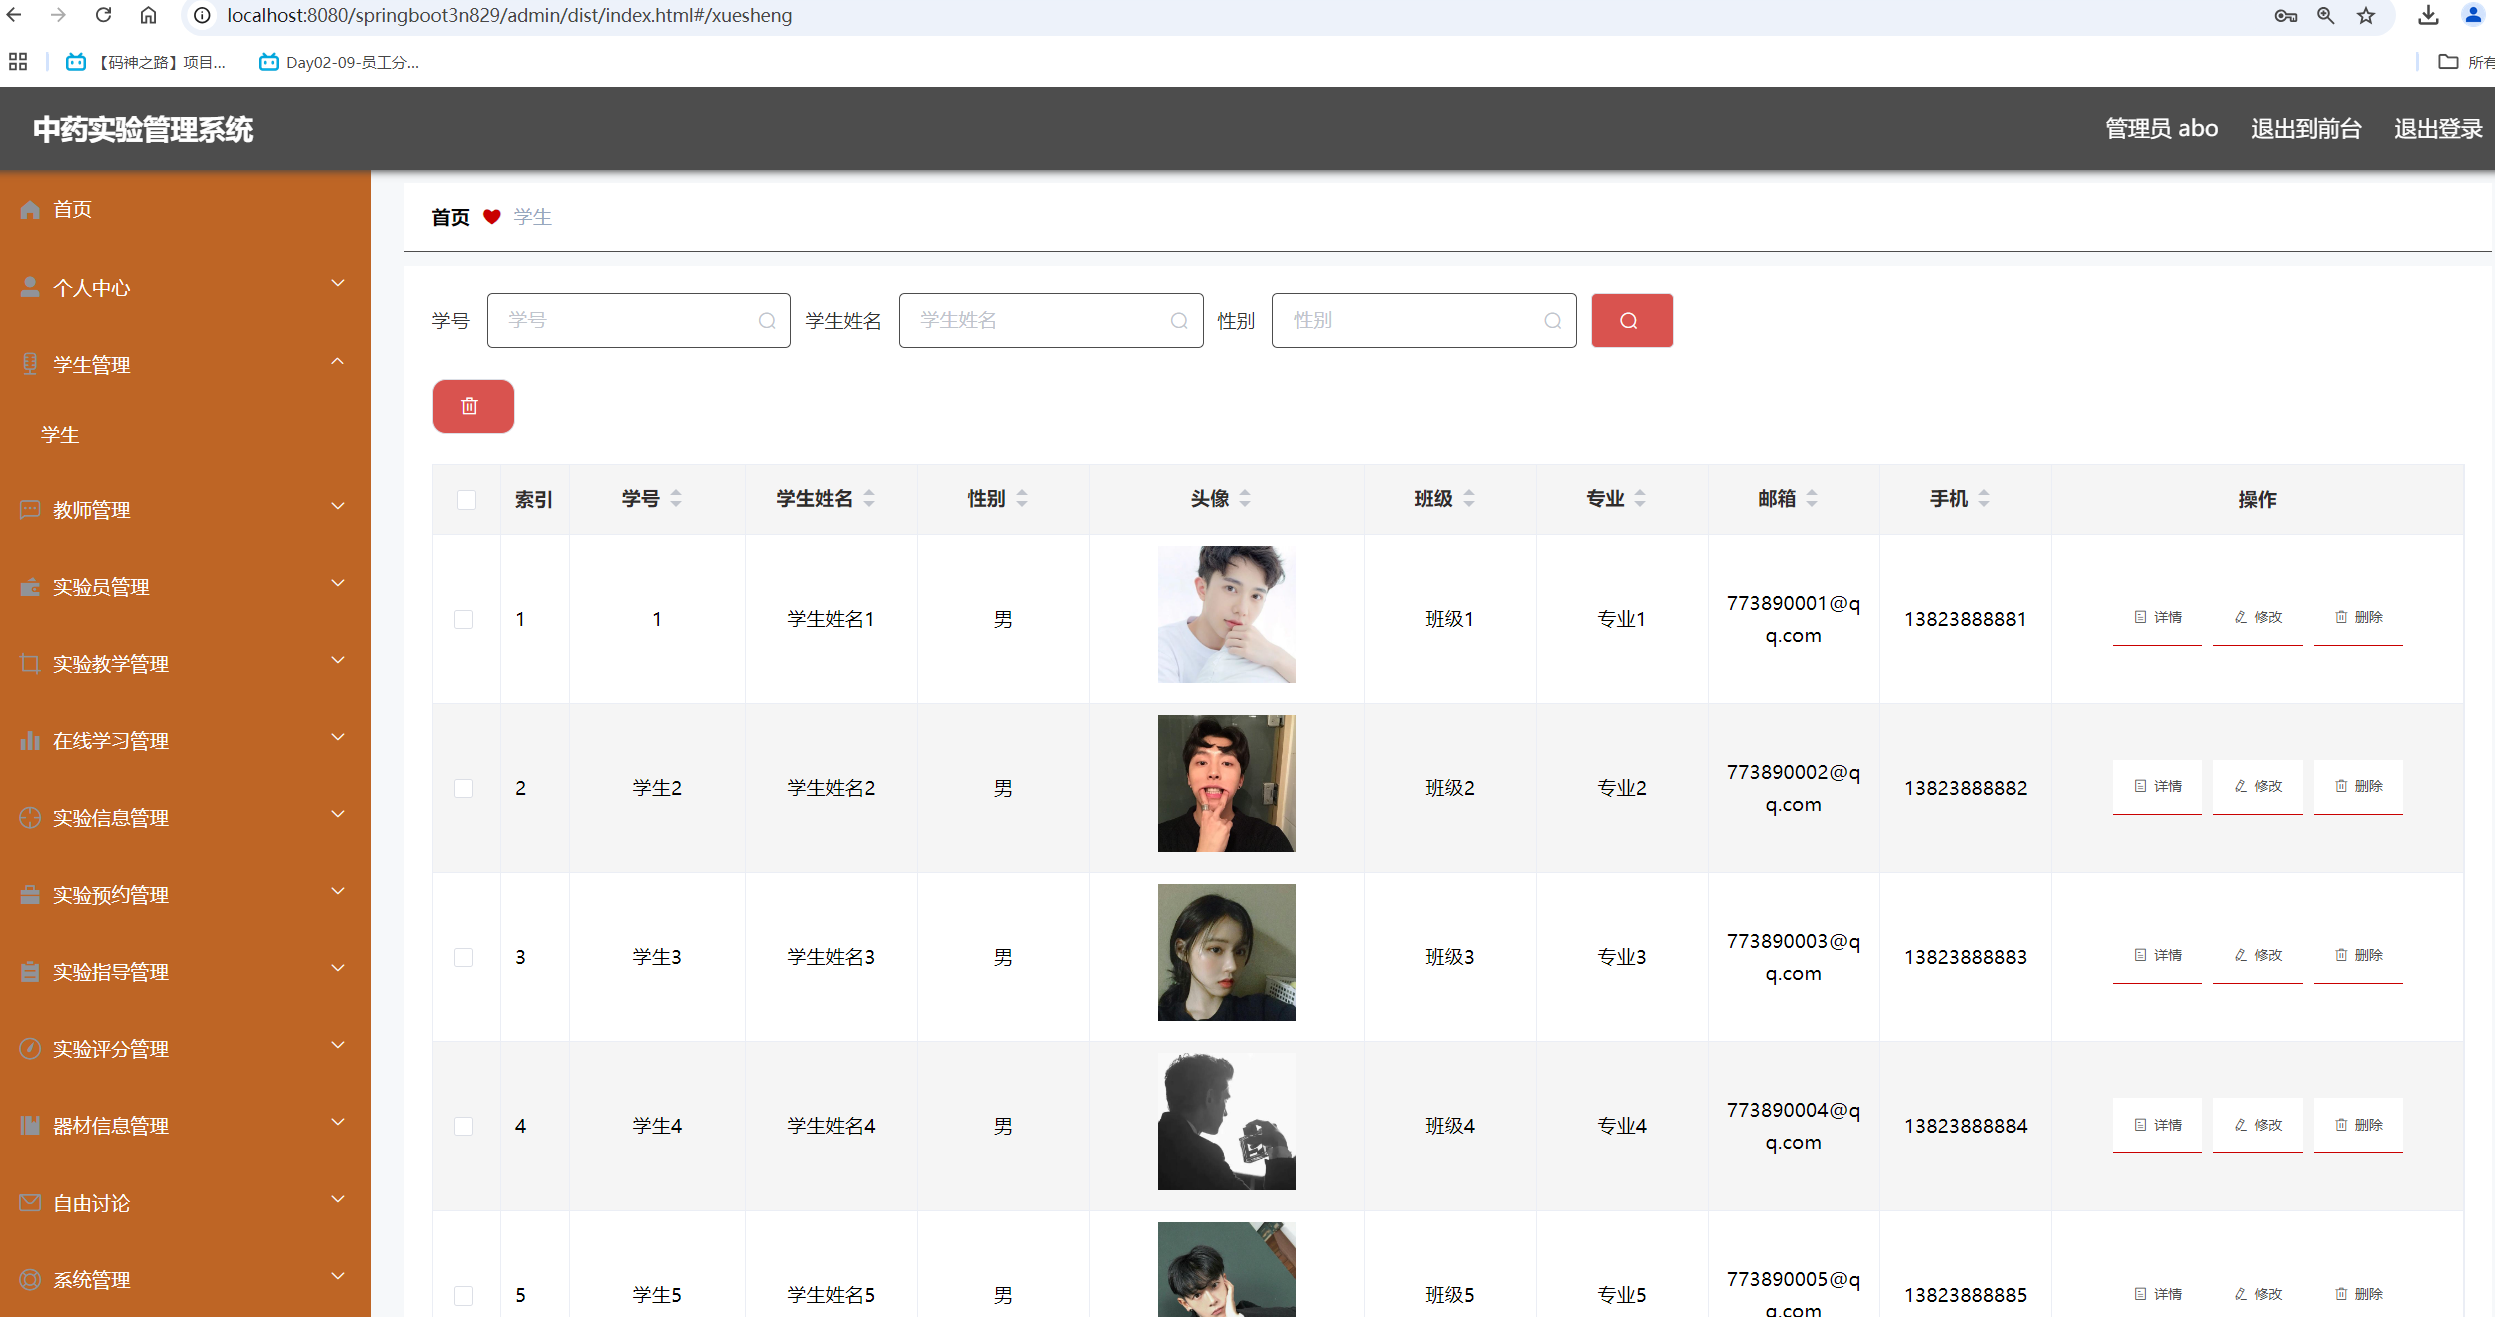
Task: Expand the 实验指导管理 sidebar menu
Action: (185, 972)
